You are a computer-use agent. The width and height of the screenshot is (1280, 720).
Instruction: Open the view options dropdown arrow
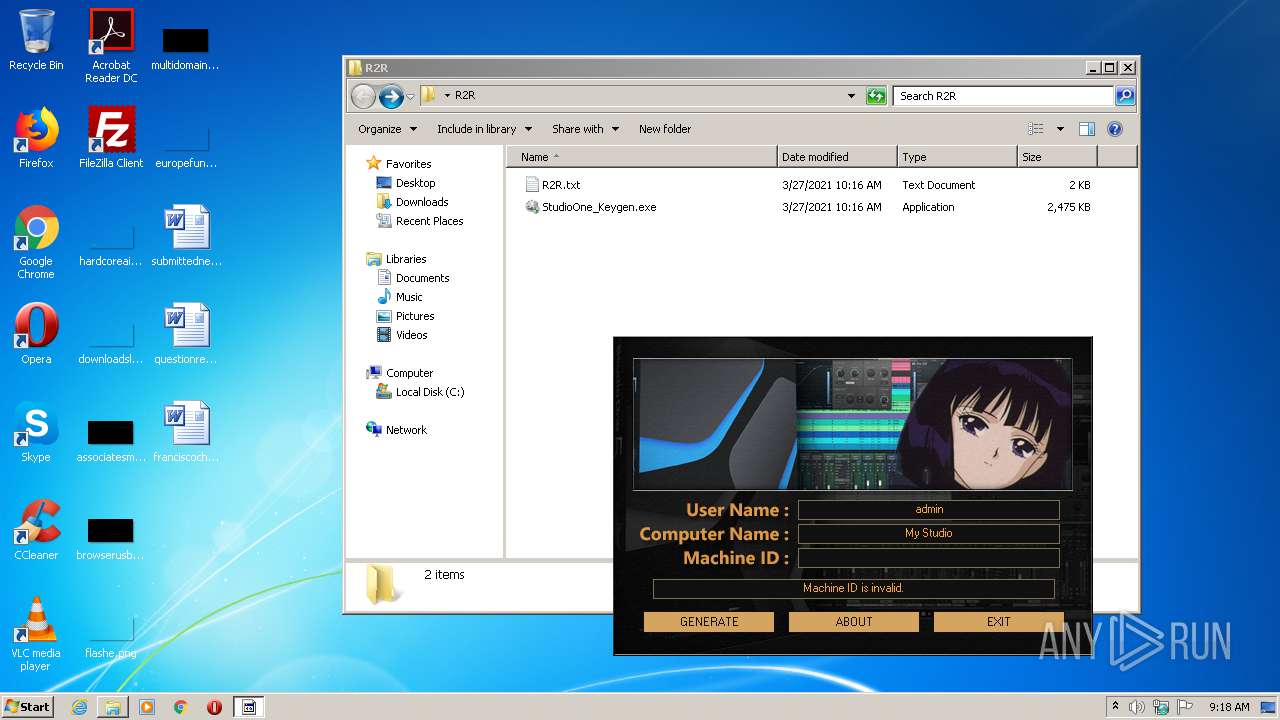(x=1060, y=129)
